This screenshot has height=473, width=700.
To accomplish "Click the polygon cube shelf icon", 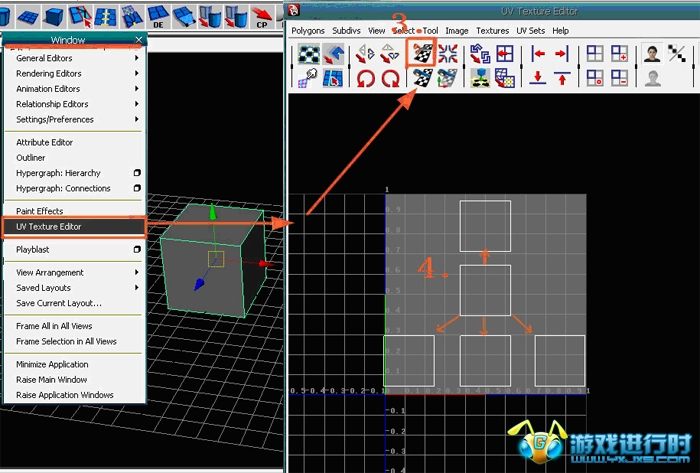I will click(x=54, y=17).
